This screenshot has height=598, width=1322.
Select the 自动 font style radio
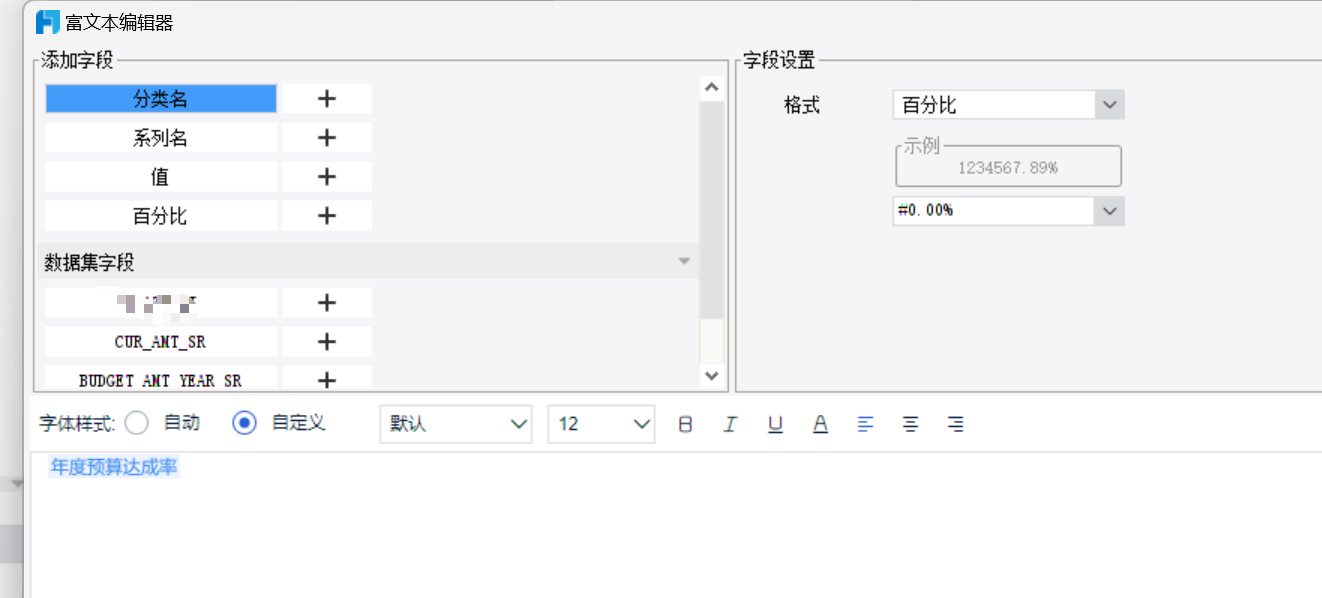137,423
